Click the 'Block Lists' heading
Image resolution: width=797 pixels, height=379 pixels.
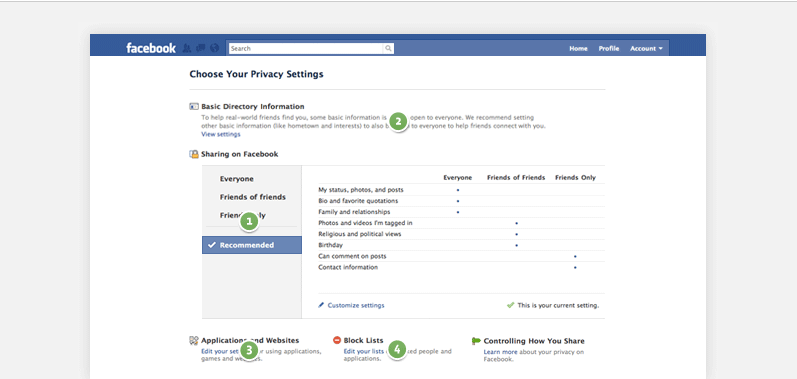[x=363, y=340]
